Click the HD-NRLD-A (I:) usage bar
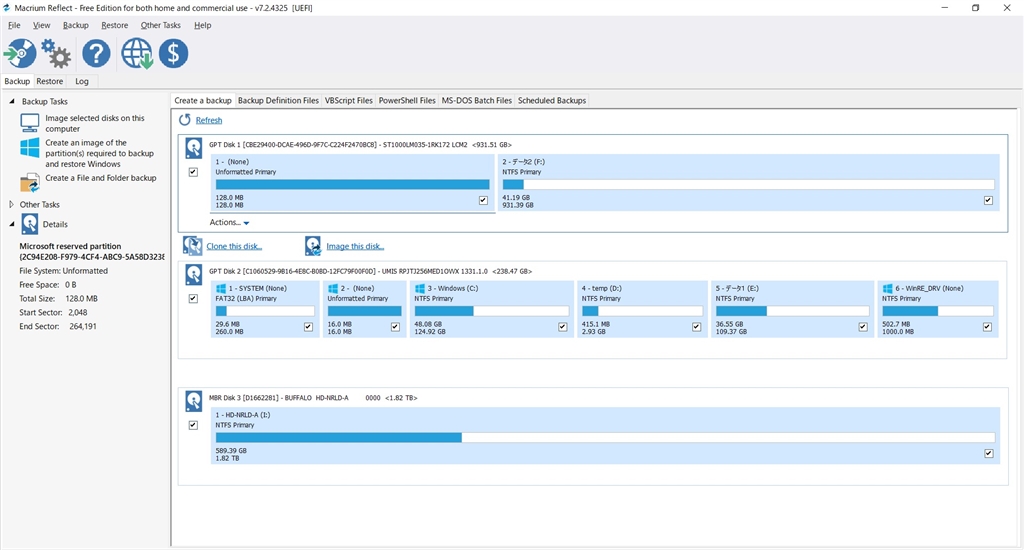Screen dimensions: 1024x550 [605, 438]
